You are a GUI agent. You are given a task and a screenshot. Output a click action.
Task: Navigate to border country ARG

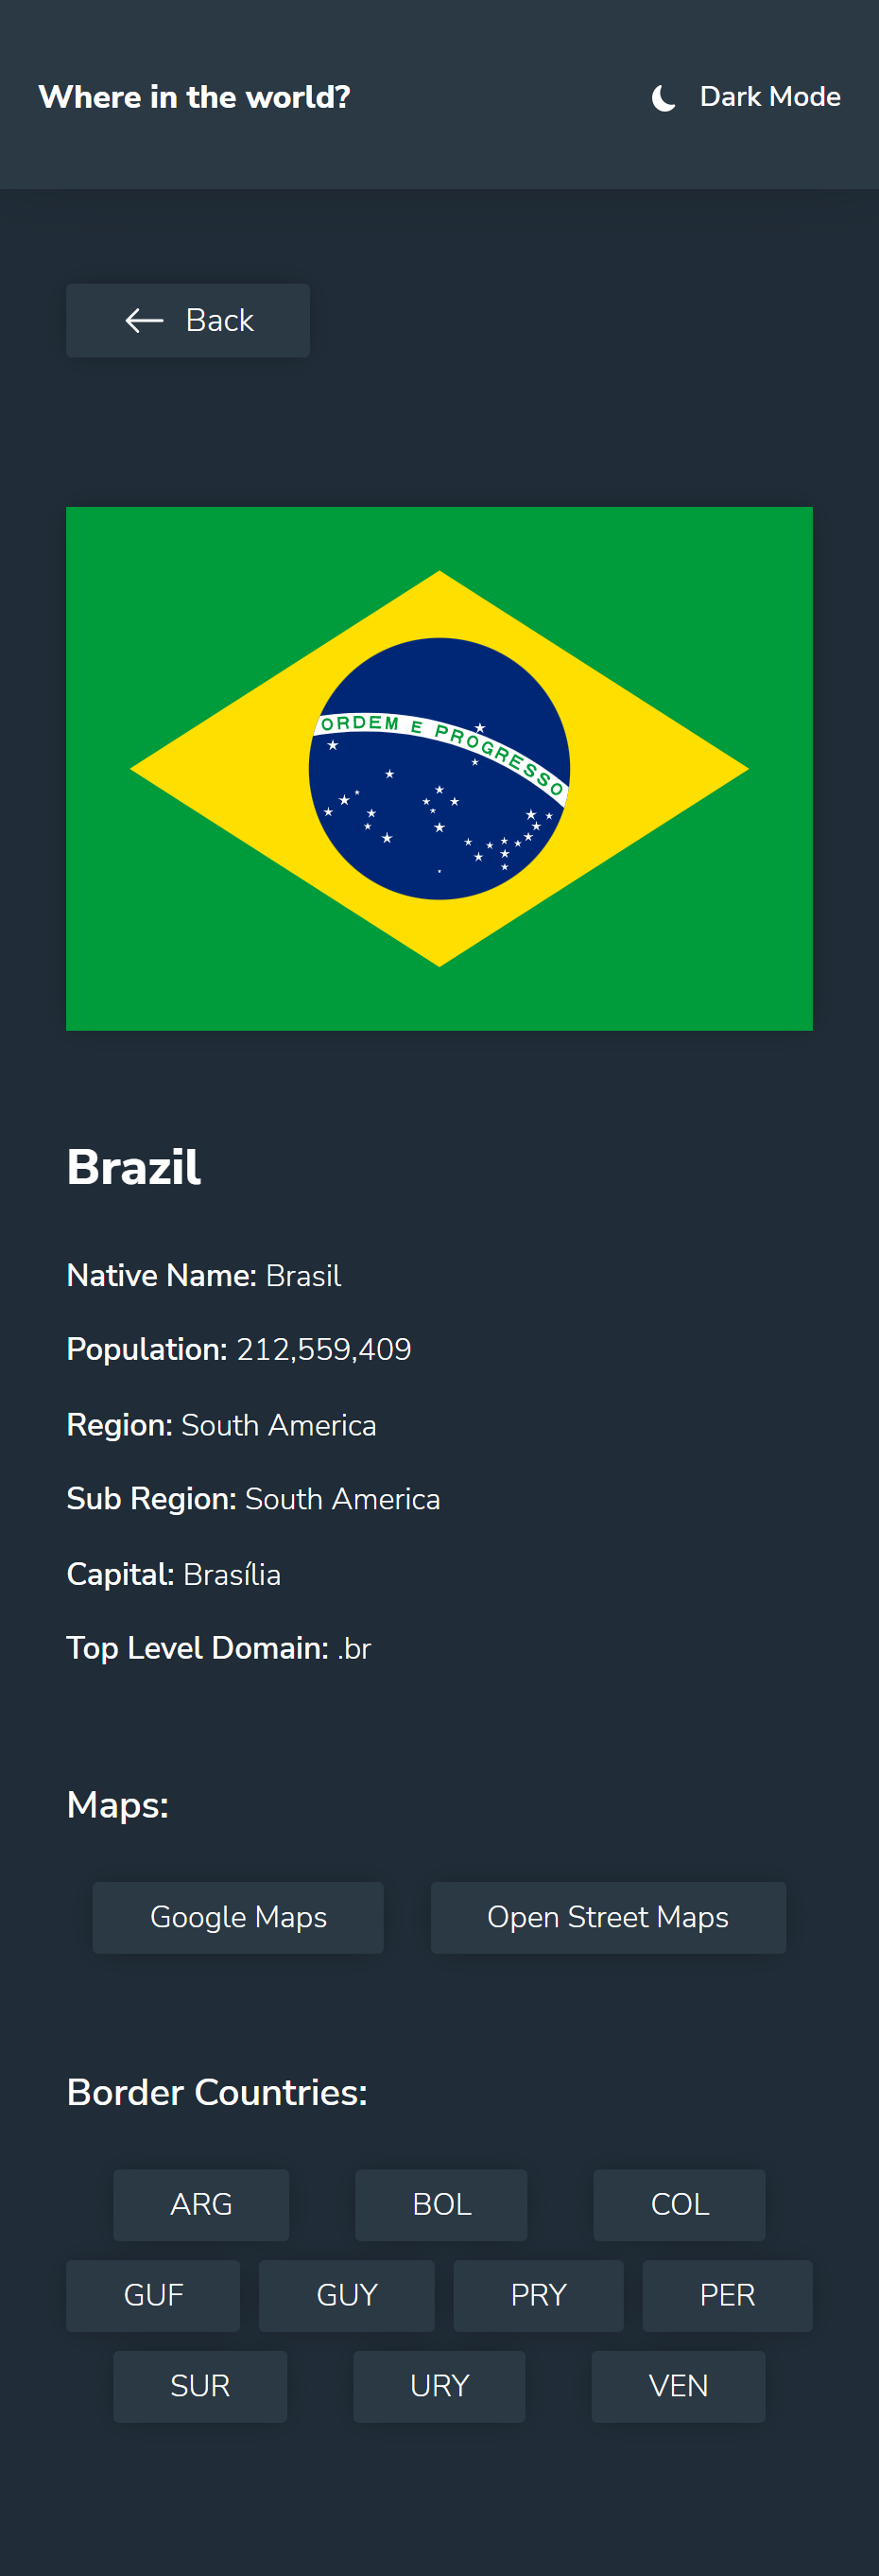point(200,2204)
